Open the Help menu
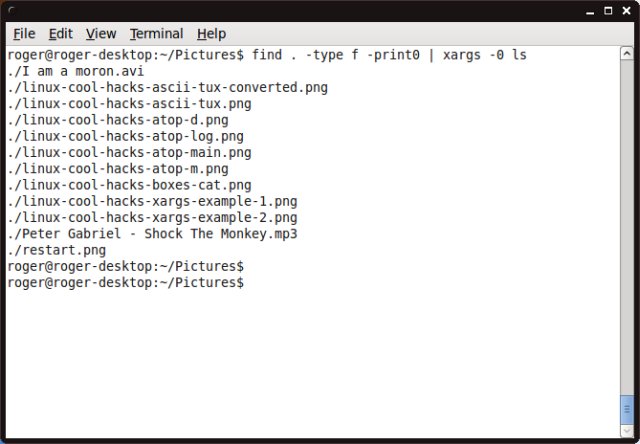The width and height of the screenshot is (640, 444). tap(212, 33)
